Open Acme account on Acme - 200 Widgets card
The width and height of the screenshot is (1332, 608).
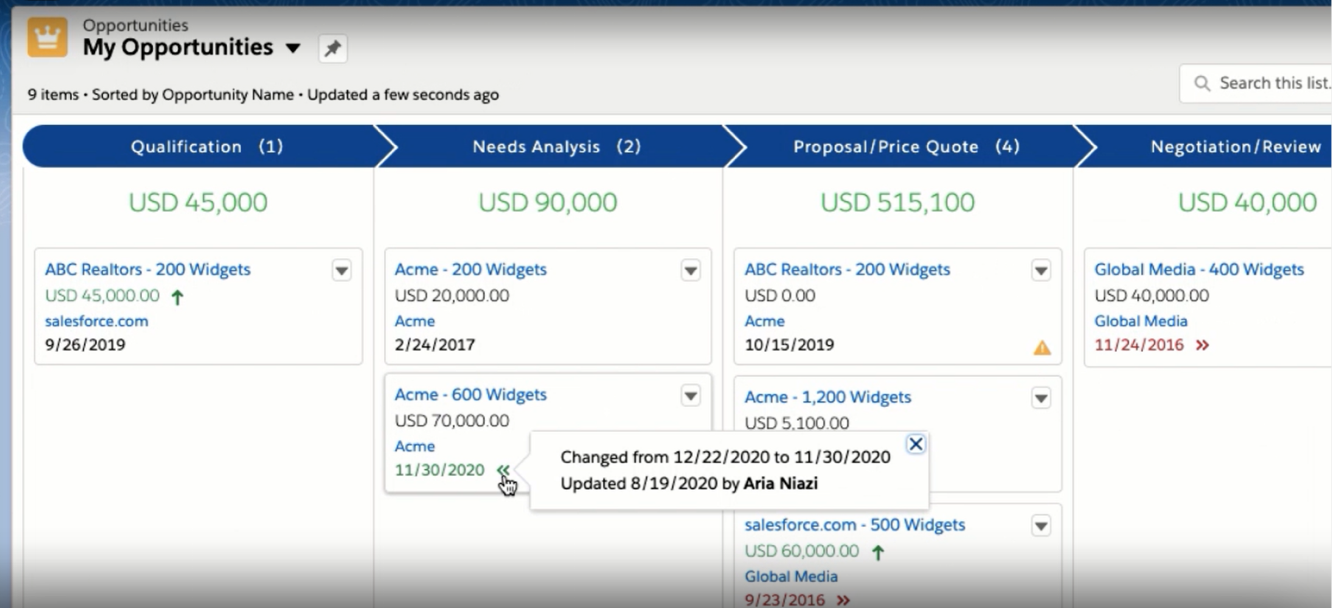tap(415, 321)
